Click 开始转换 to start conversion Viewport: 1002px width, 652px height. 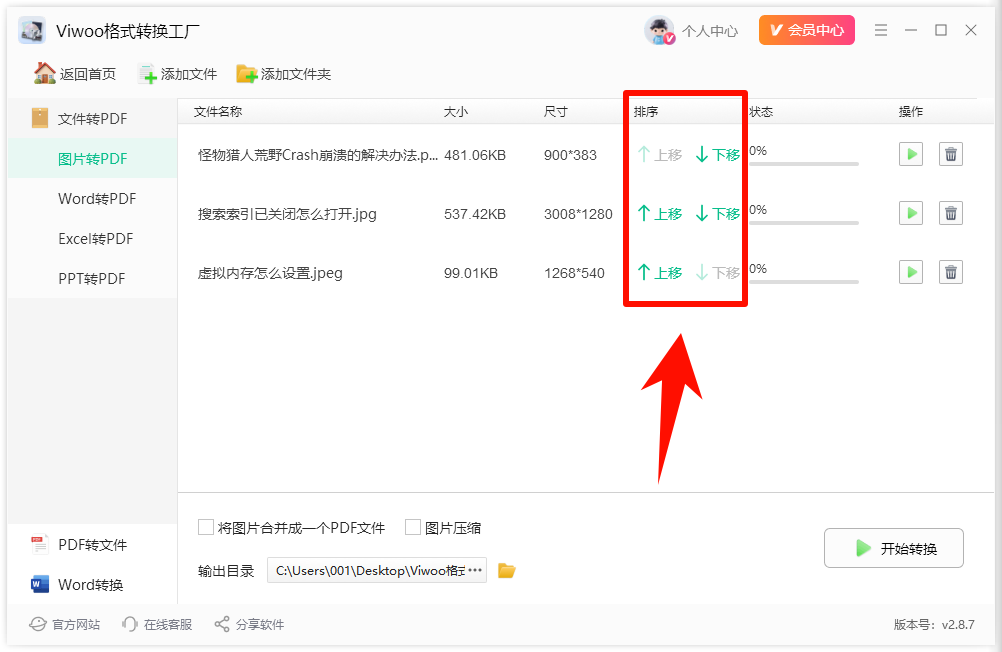pyautogui.click(x=893, y=548)
